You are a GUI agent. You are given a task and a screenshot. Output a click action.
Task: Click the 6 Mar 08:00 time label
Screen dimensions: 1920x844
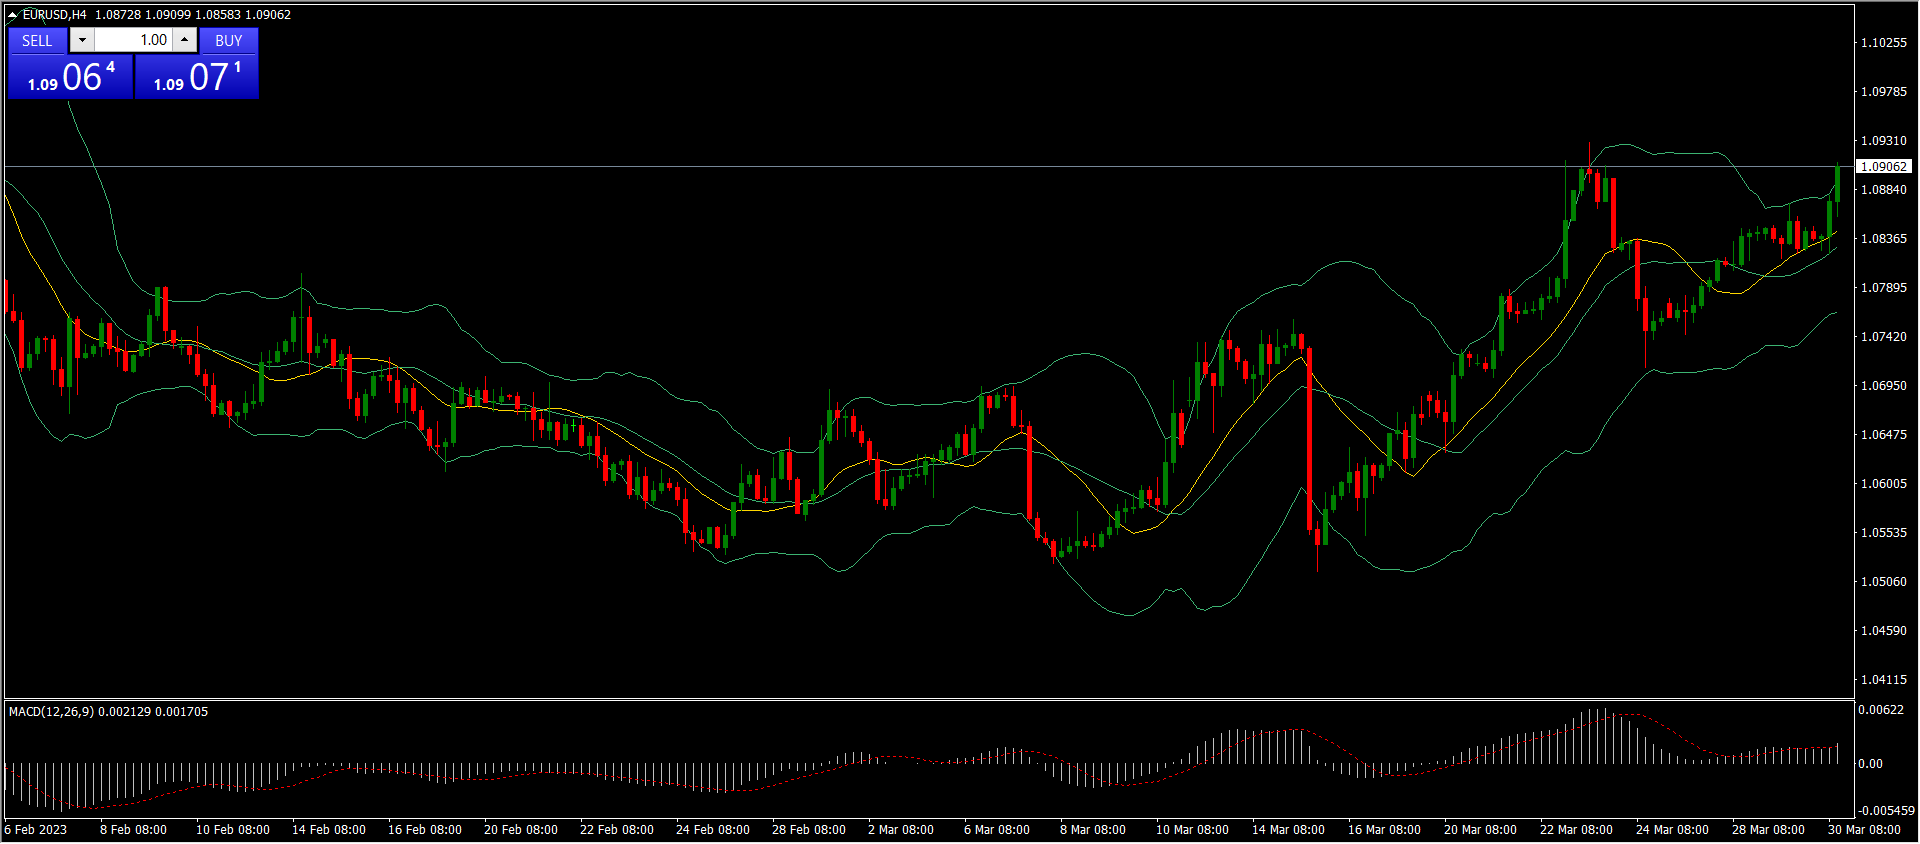(997, 830)
